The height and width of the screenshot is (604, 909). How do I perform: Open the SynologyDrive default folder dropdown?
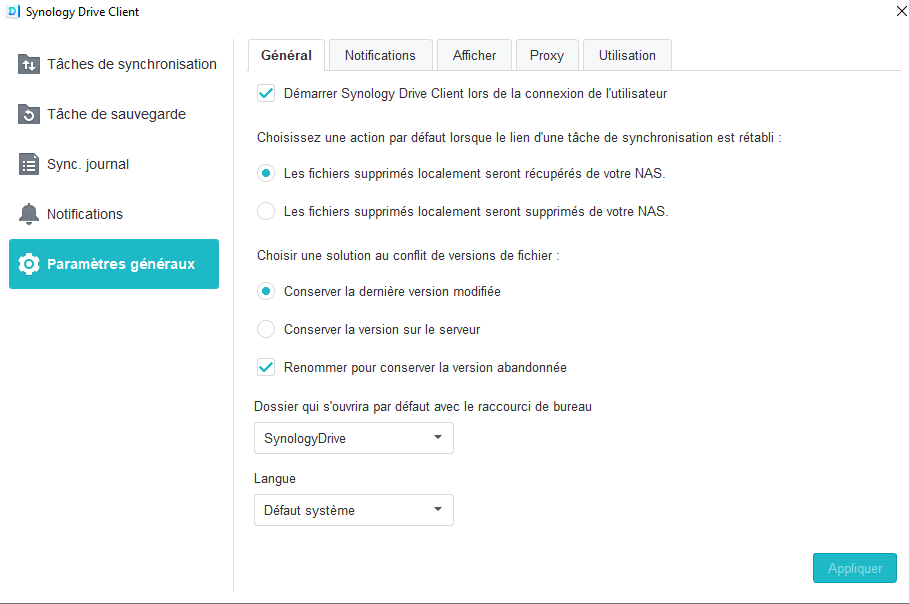coord(354,438)
